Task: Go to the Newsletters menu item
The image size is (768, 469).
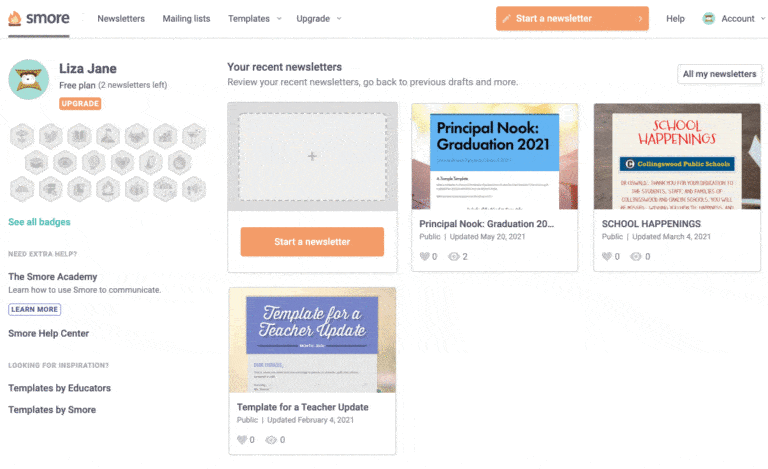Action: click(121, 18)
